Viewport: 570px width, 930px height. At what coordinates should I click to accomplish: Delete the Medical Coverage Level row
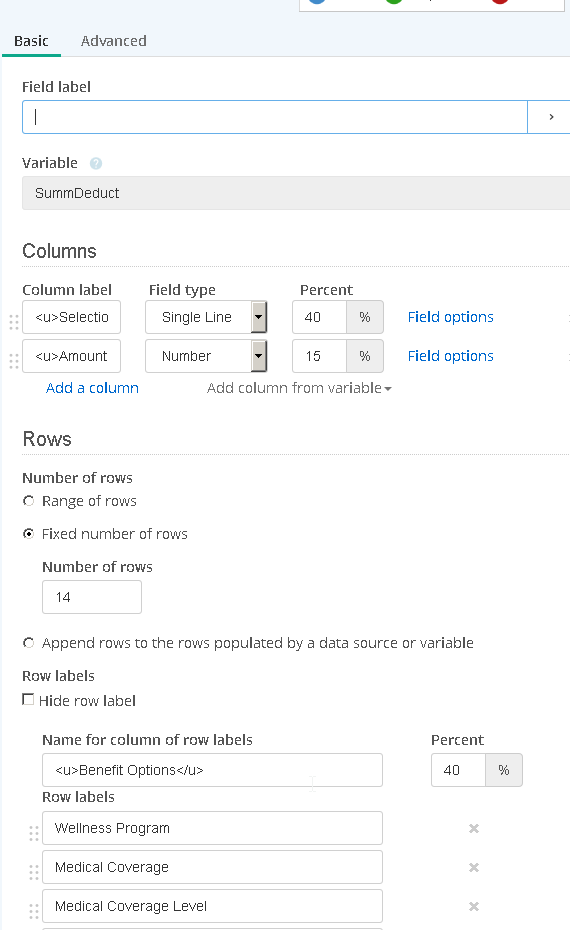pyautogui.click(x=474, y=906)
